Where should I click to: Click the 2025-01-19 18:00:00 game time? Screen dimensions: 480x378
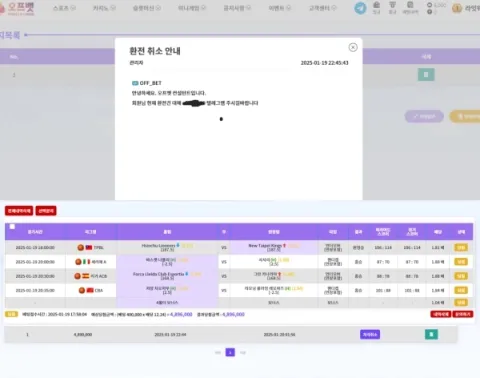pyautogui.click(x=35, y=248)
